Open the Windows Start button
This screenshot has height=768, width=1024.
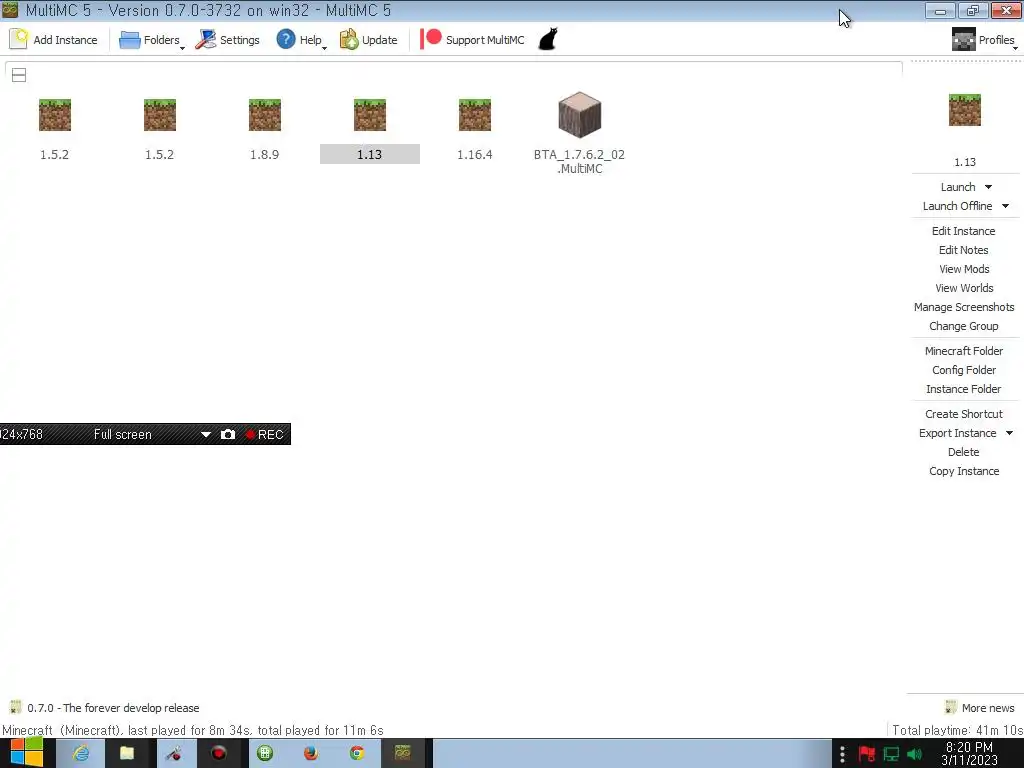(x=27, y=753)
